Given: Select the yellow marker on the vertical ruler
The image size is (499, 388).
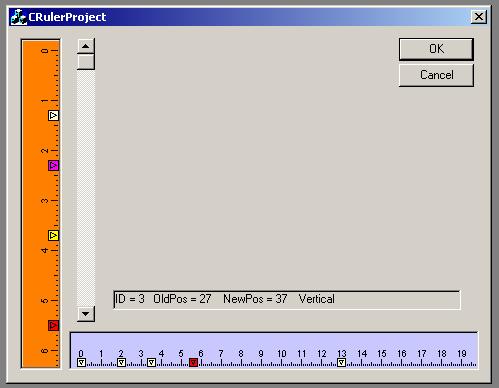Looking at the screenshot, I should [53, 235].
